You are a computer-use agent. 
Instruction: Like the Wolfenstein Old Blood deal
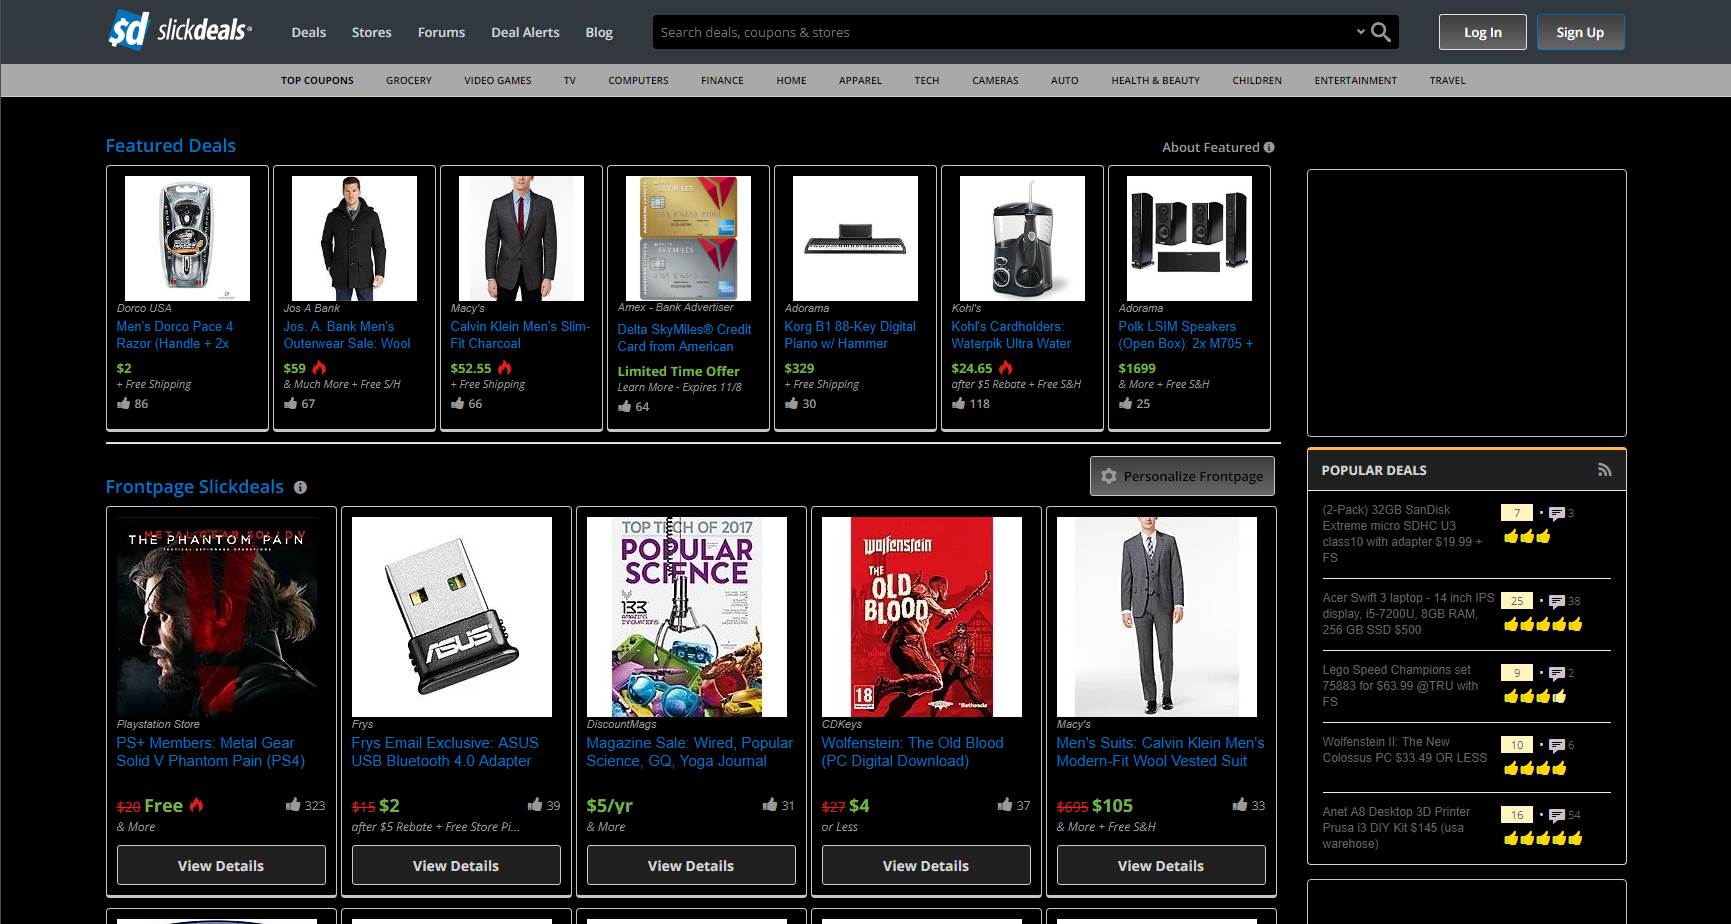click(x=1004, y=805)
